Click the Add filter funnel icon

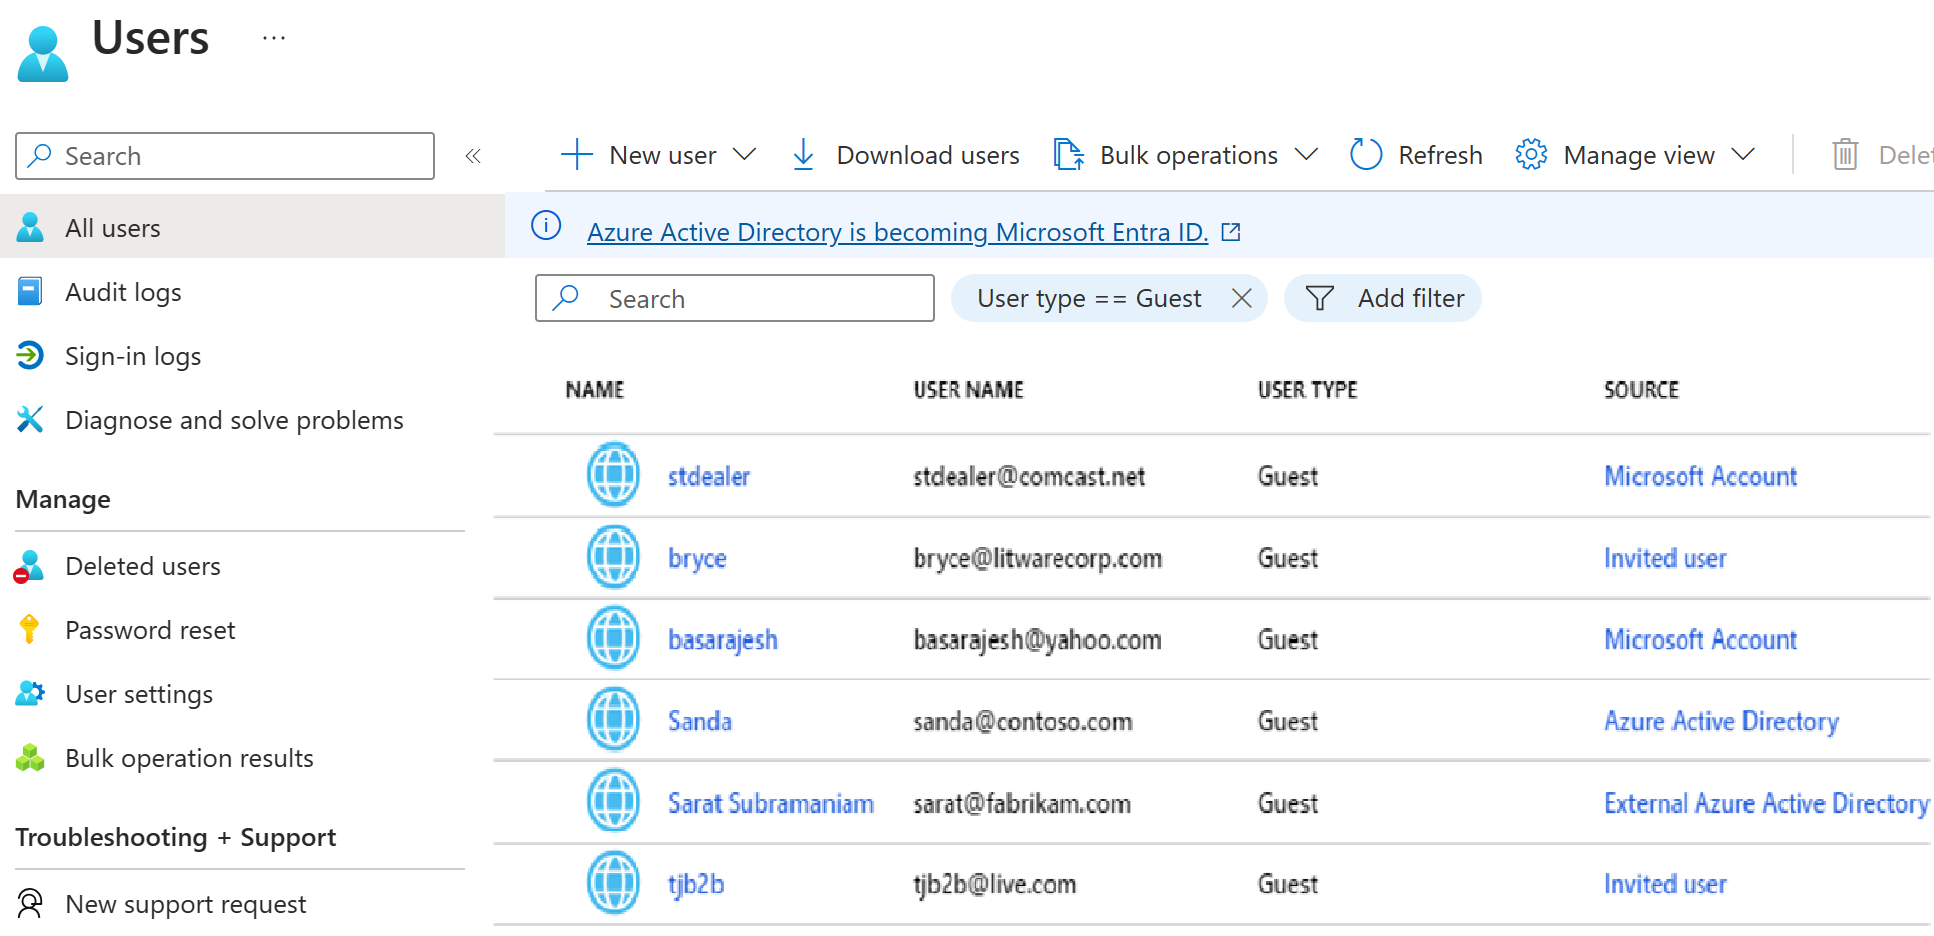1320,298
